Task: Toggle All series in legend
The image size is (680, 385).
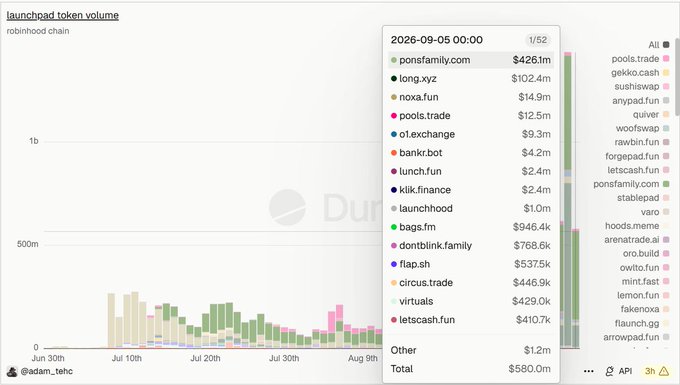Action: (659, 45)
